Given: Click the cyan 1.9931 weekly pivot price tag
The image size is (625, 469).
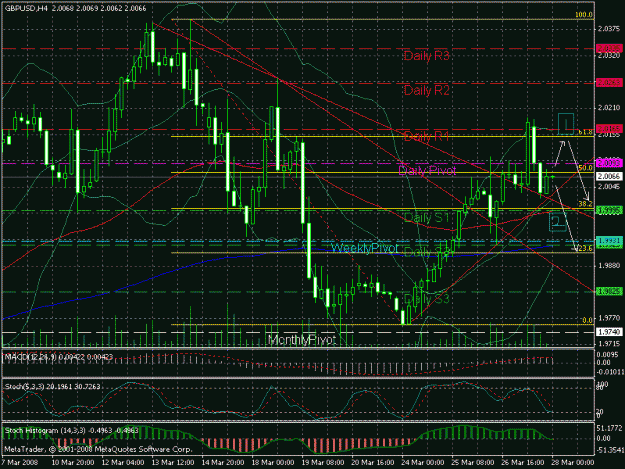Looking at the screenshot, I should pyautogui.click(x=609, y=241).
